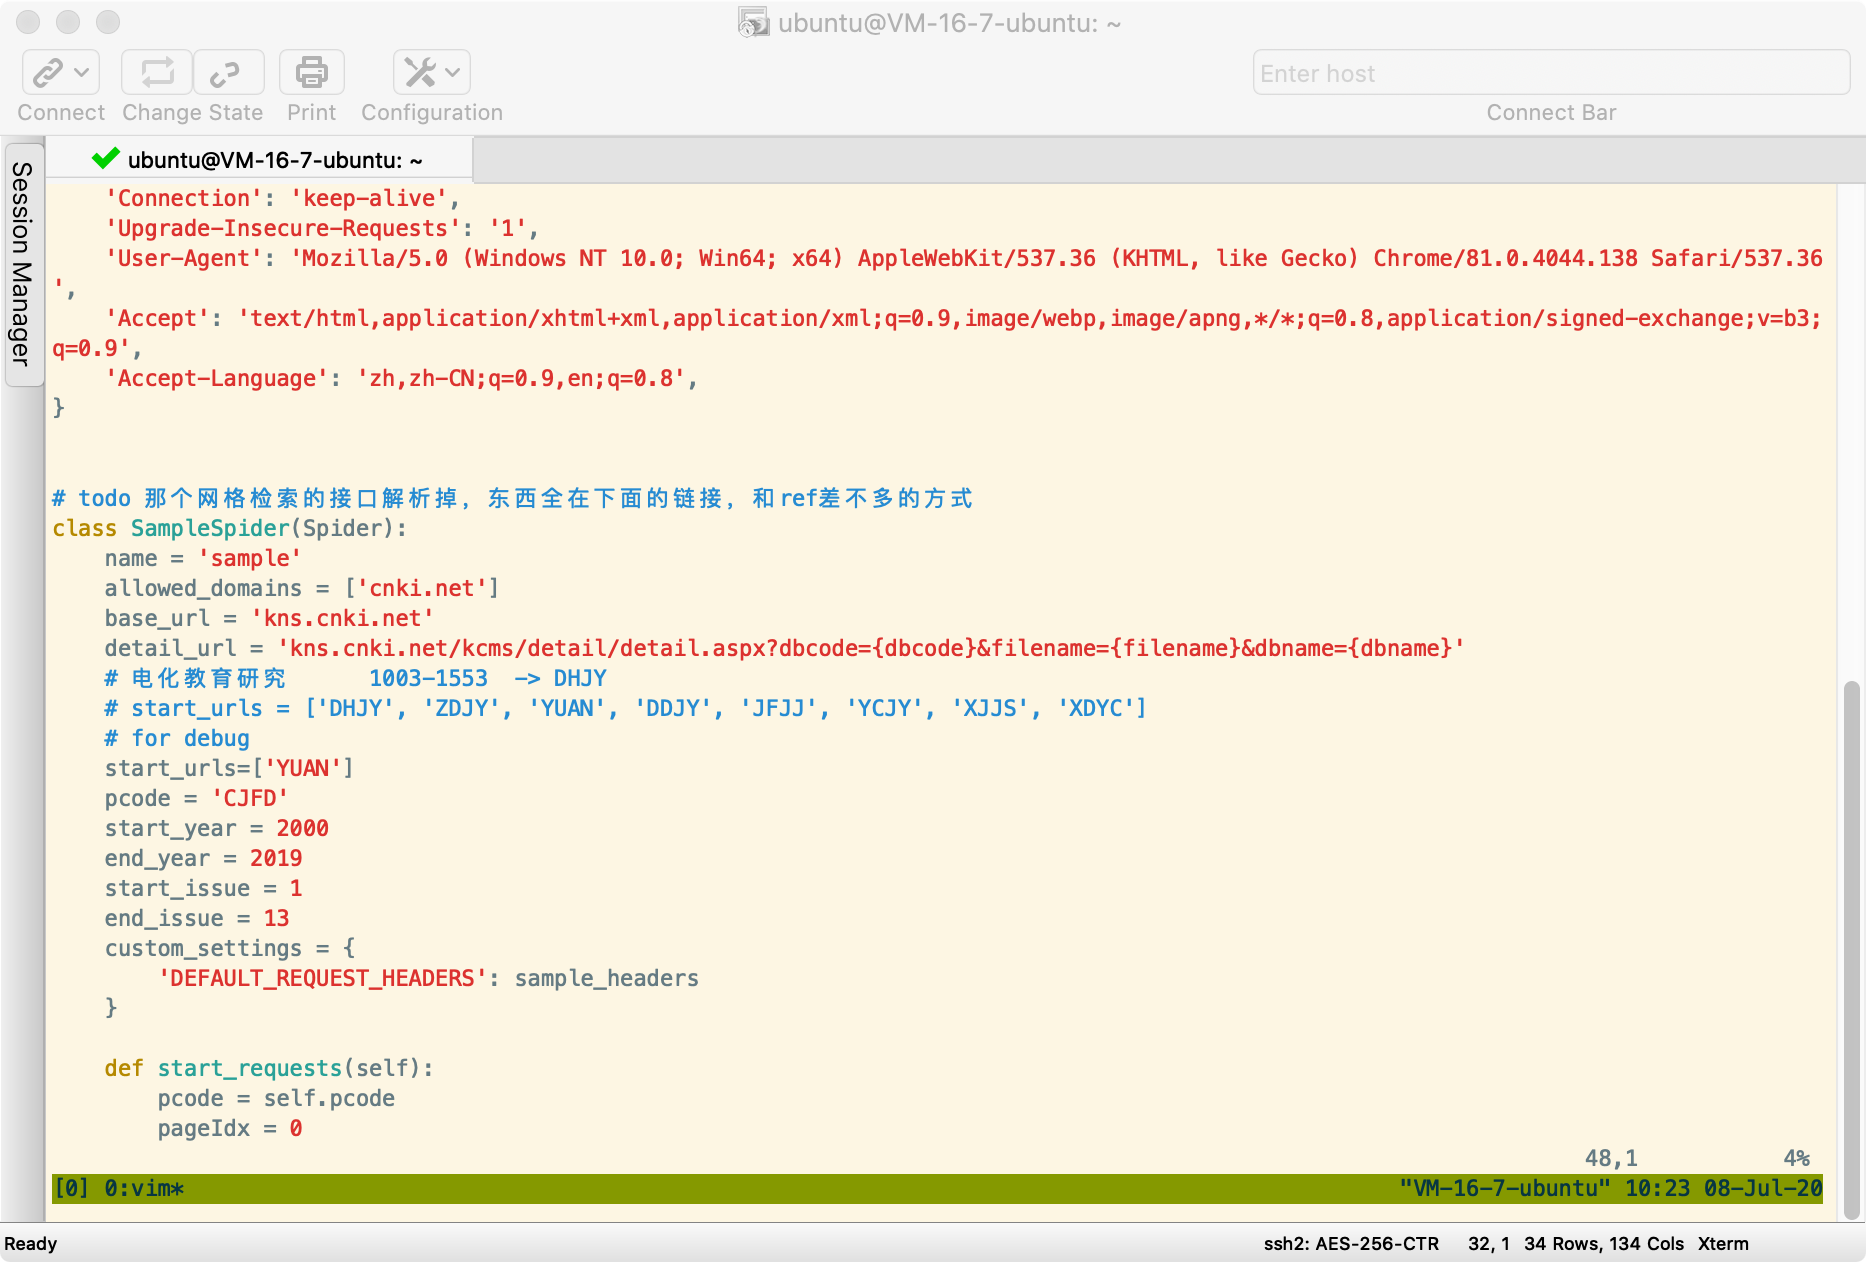This screenshot has height=1262, width=1866.
Task: Click the end_year = 2019 line
Action: (203, 858)
